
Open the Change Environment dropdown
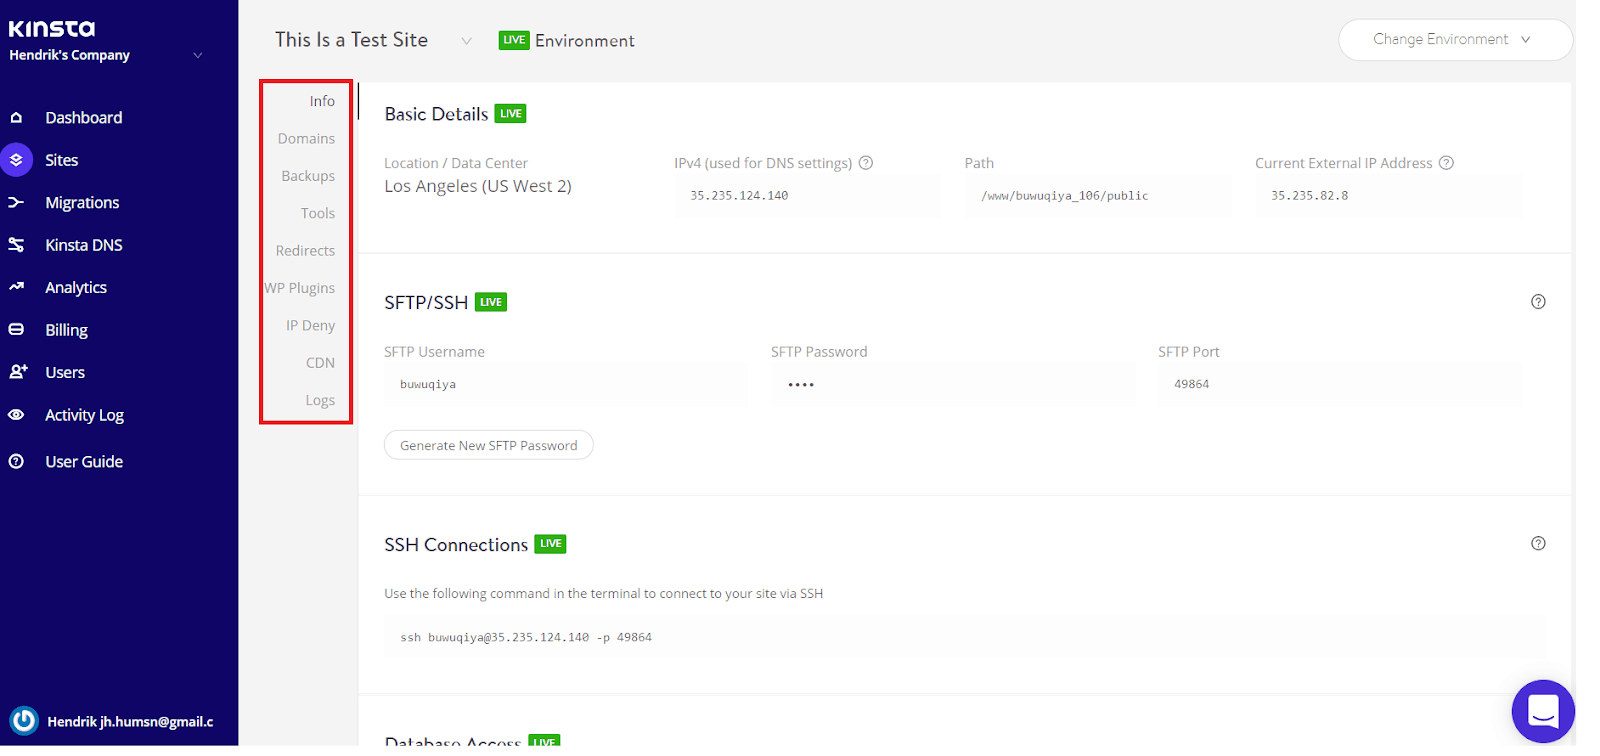[1454, 40]
